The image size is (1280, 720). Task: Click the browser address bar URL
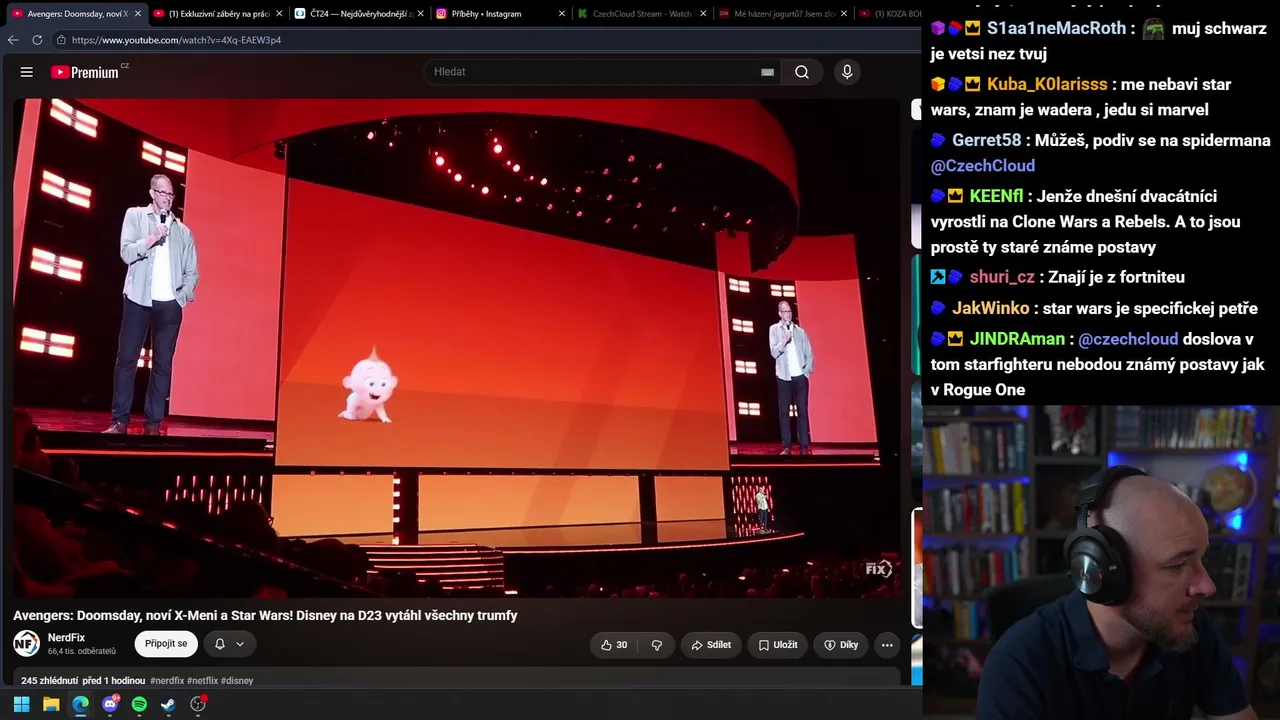pyautogui.click(x=177, y=40)
